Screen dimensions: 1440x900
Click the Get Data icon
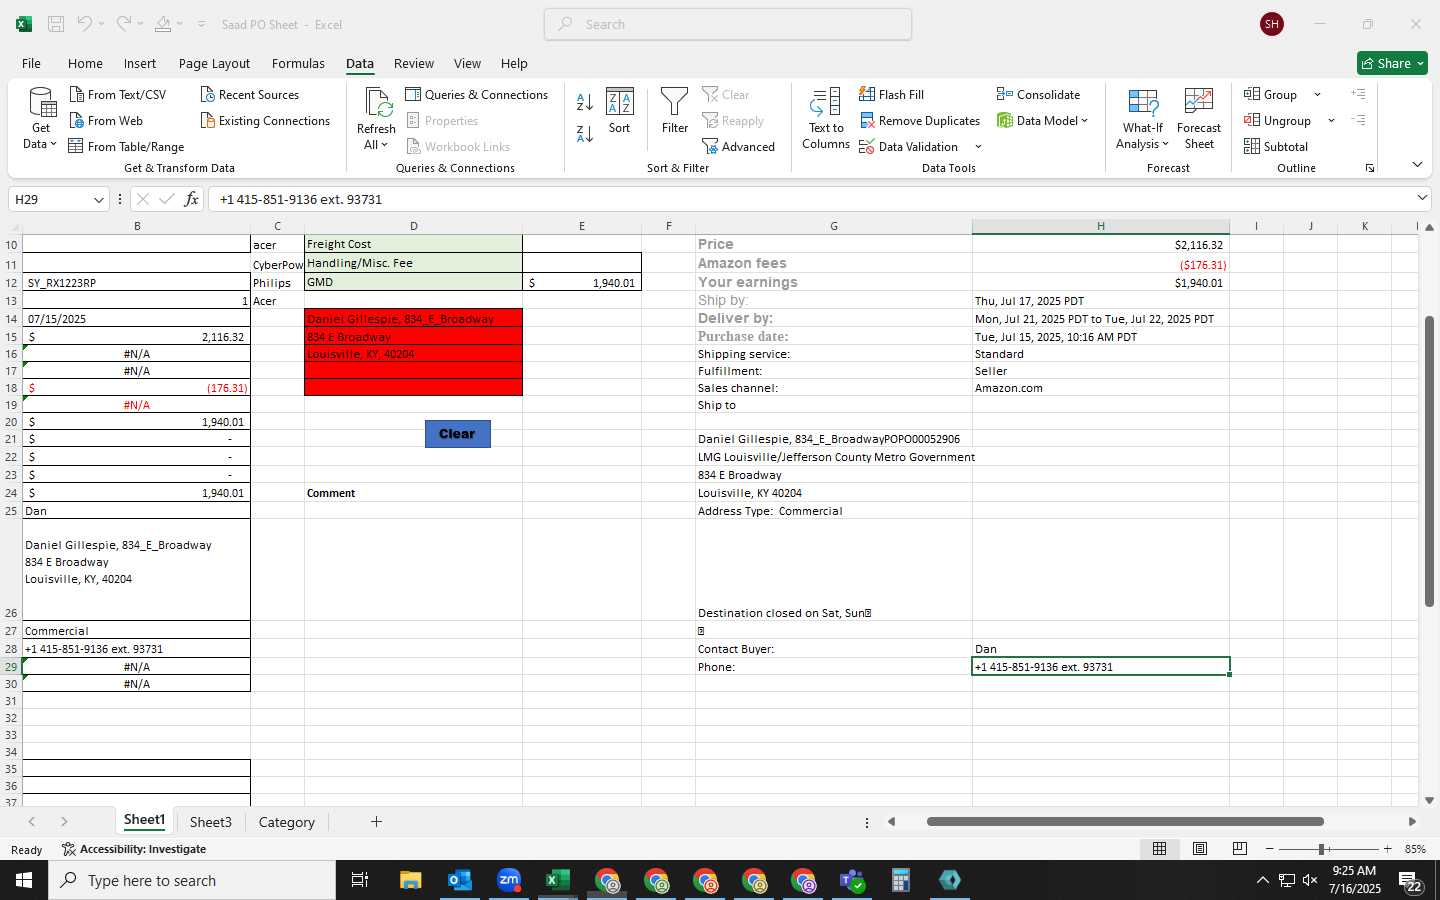[x=41, y=102]
